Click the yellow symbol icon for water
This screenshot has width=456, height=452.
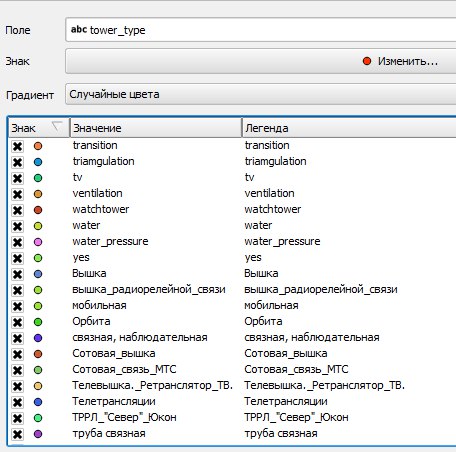[38, 226]
